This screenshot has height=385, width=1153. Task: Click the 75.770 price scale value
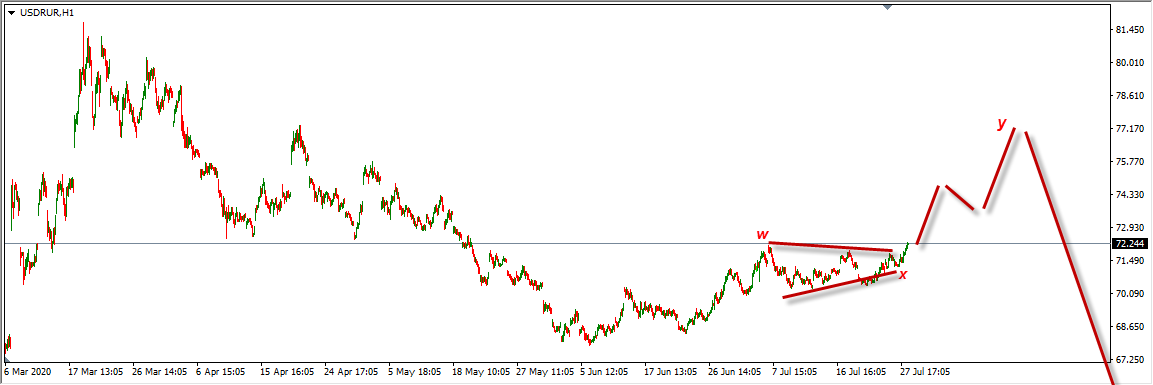coord(1129,162)
